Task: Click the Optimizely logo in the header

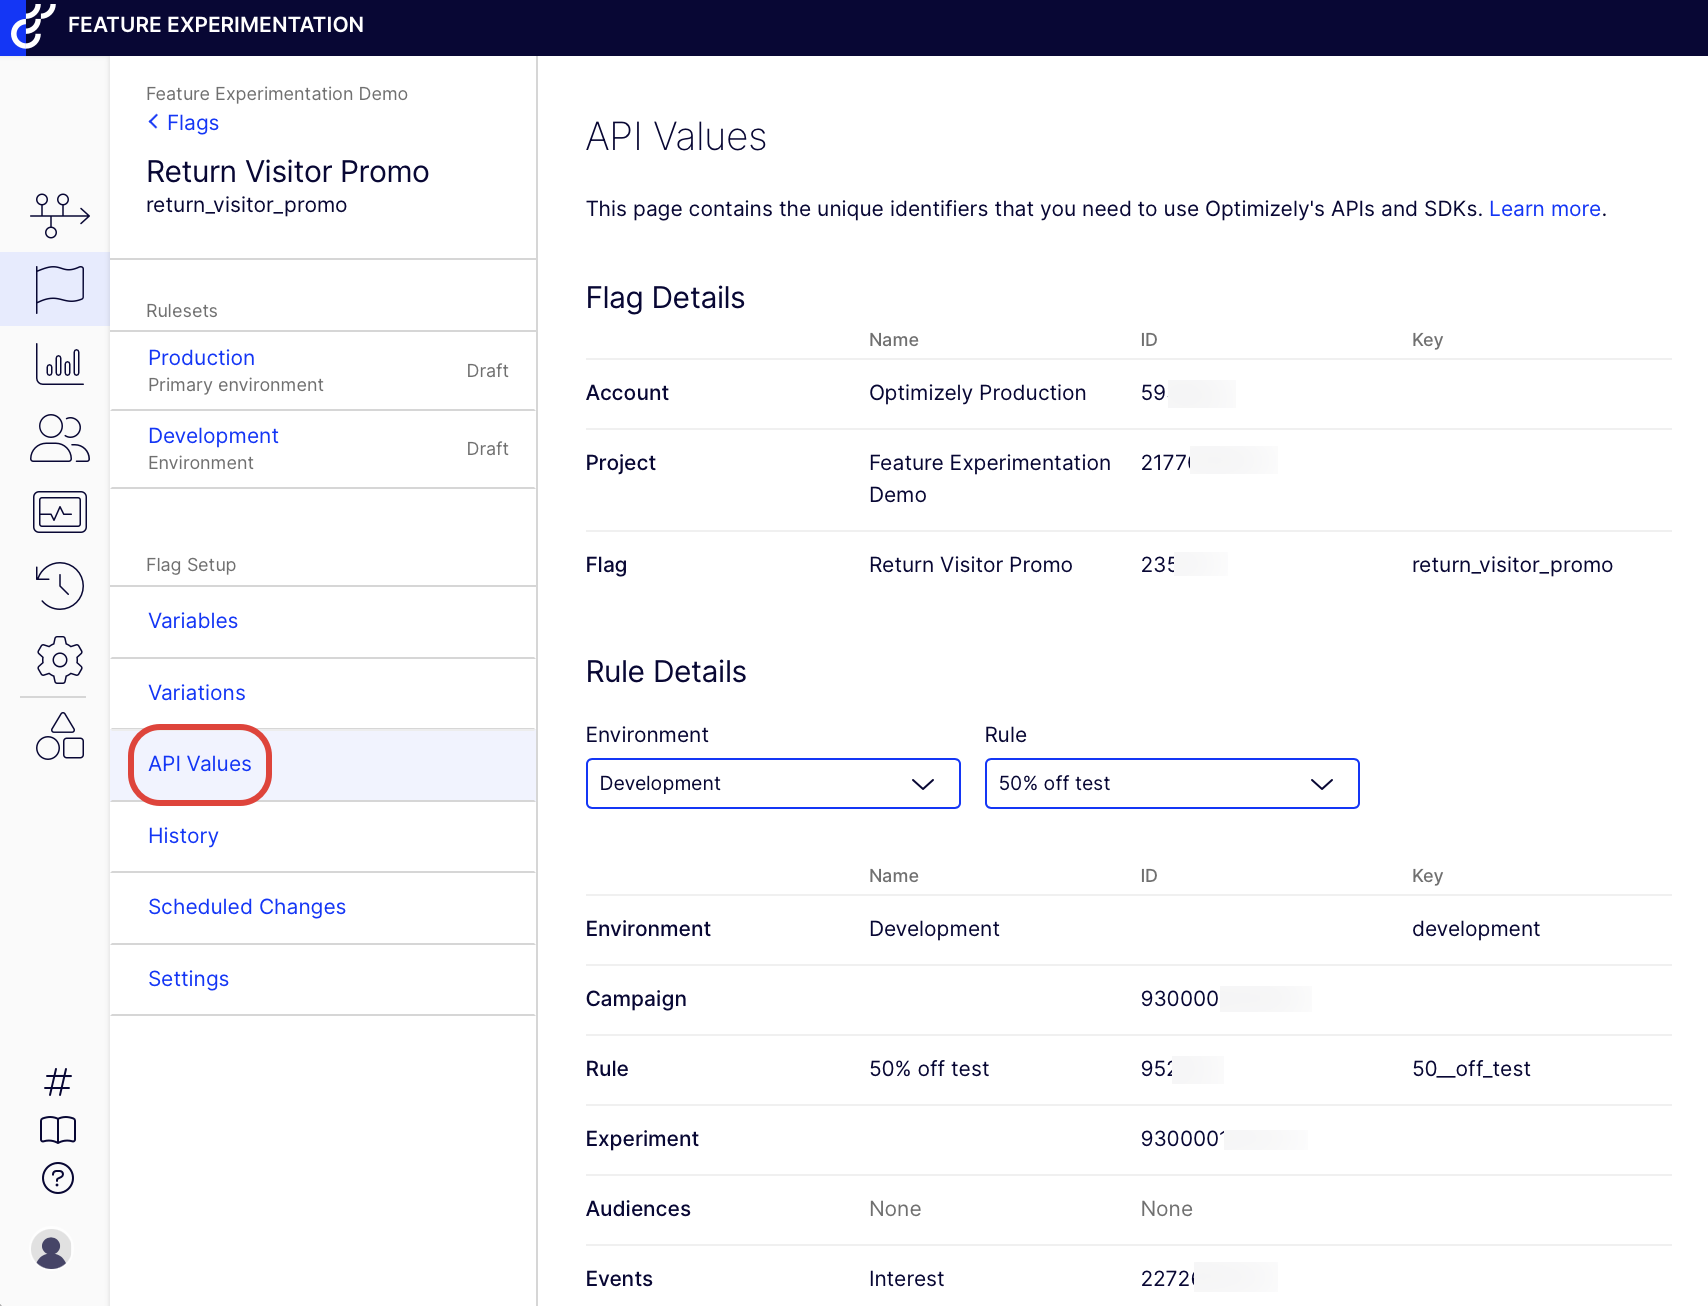Action: pos(32,25)
